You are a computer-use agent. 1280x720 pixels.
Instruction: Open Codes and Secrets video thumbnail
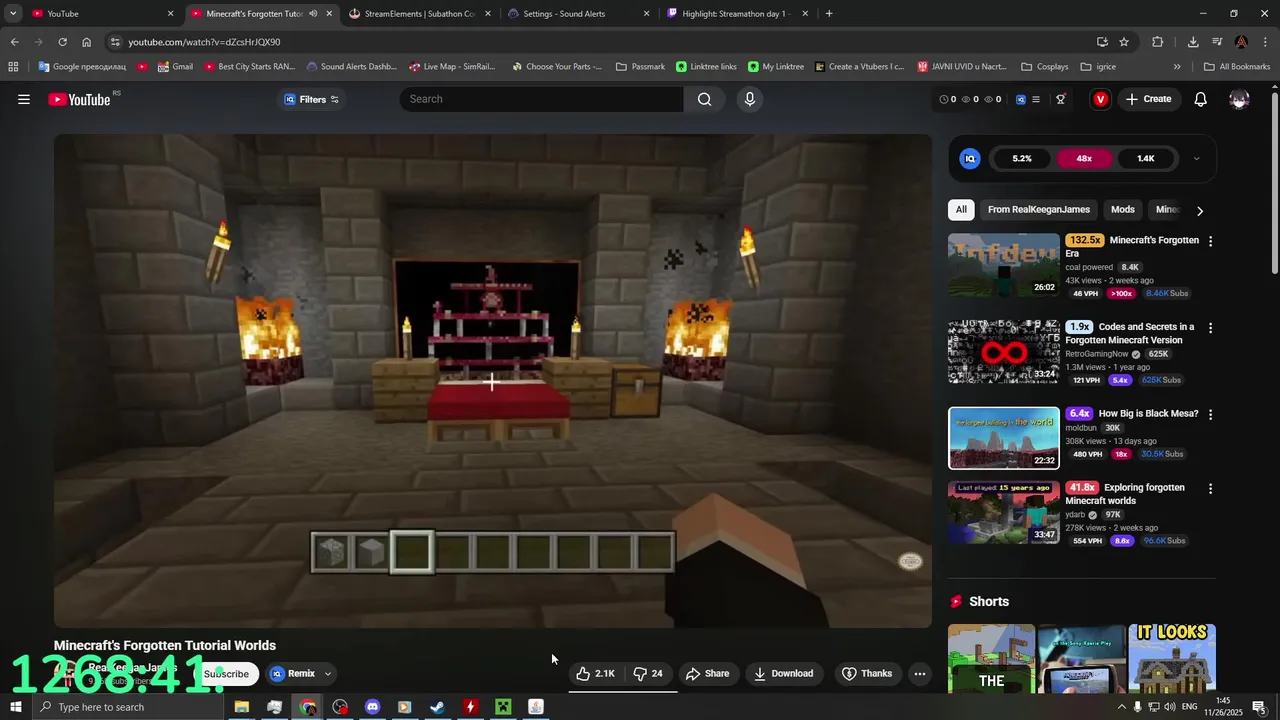1003,351
